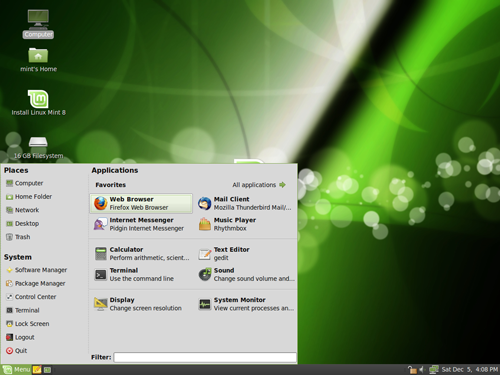This screenshot has height=375, width=500.
Task: Click the notes launcher icon beside Menu
Action: click(37, 370)
